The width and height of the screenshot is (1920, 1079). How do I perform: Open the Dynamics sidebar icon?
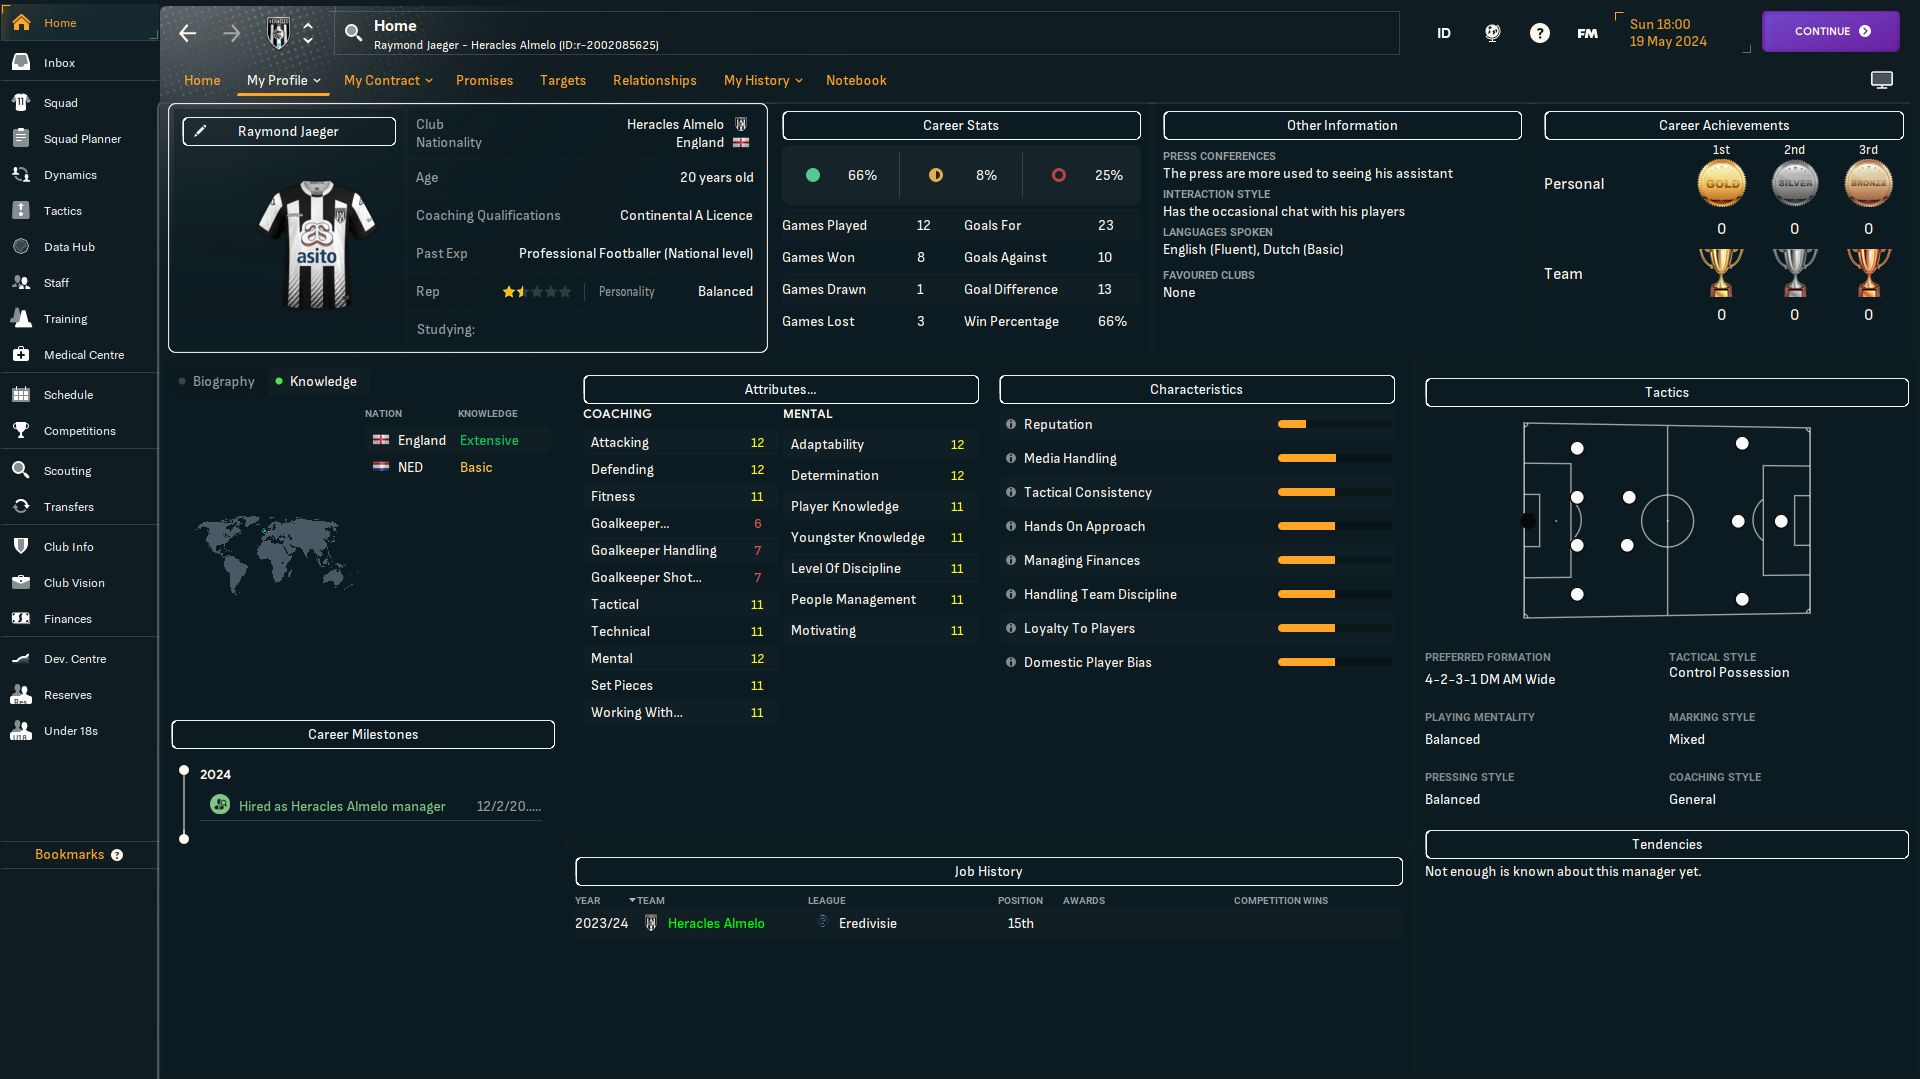pyautogui.click(x=21, y=174)
